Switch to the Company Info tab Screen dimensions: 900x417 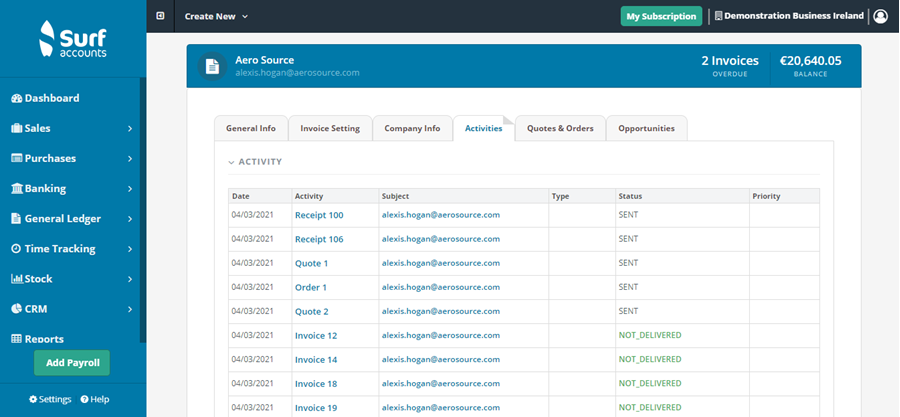click(412, 128)
